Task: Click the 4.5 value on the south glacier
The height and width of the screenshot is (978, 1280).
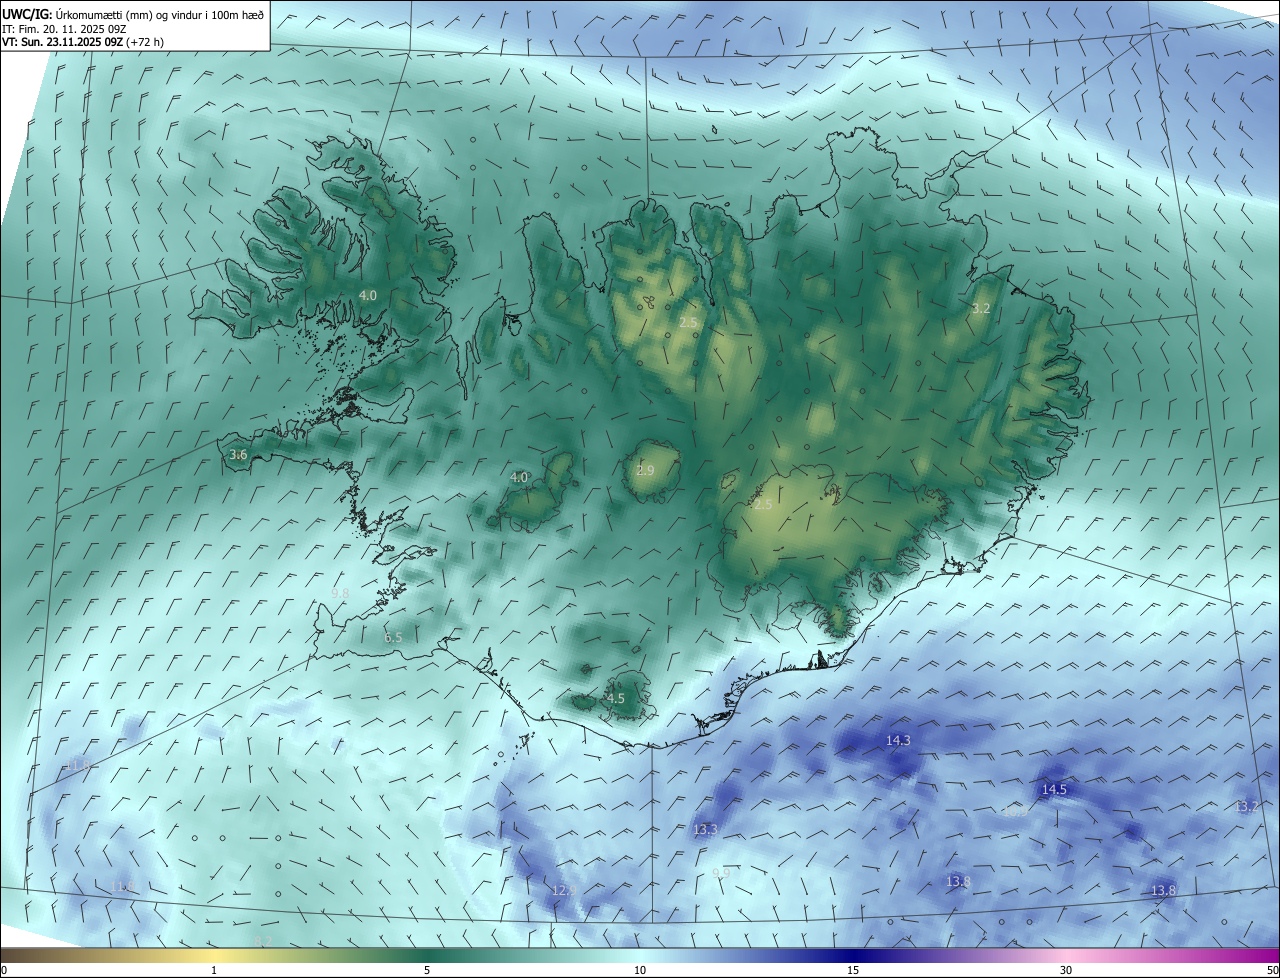Action: 616,699
